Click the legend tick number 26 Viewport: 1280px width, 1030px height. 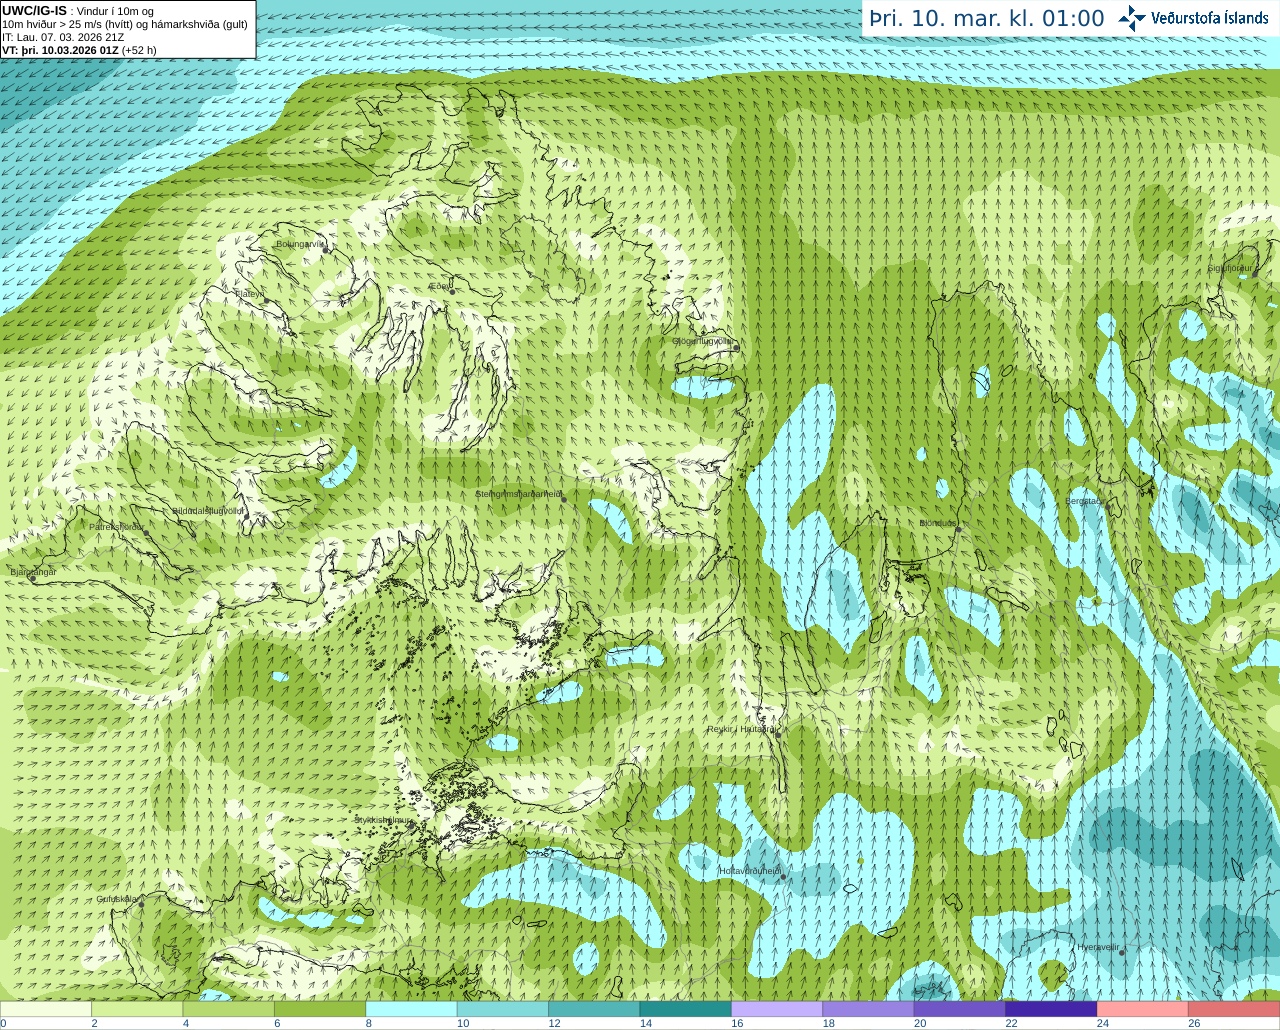click(x=1194, y=1024)
